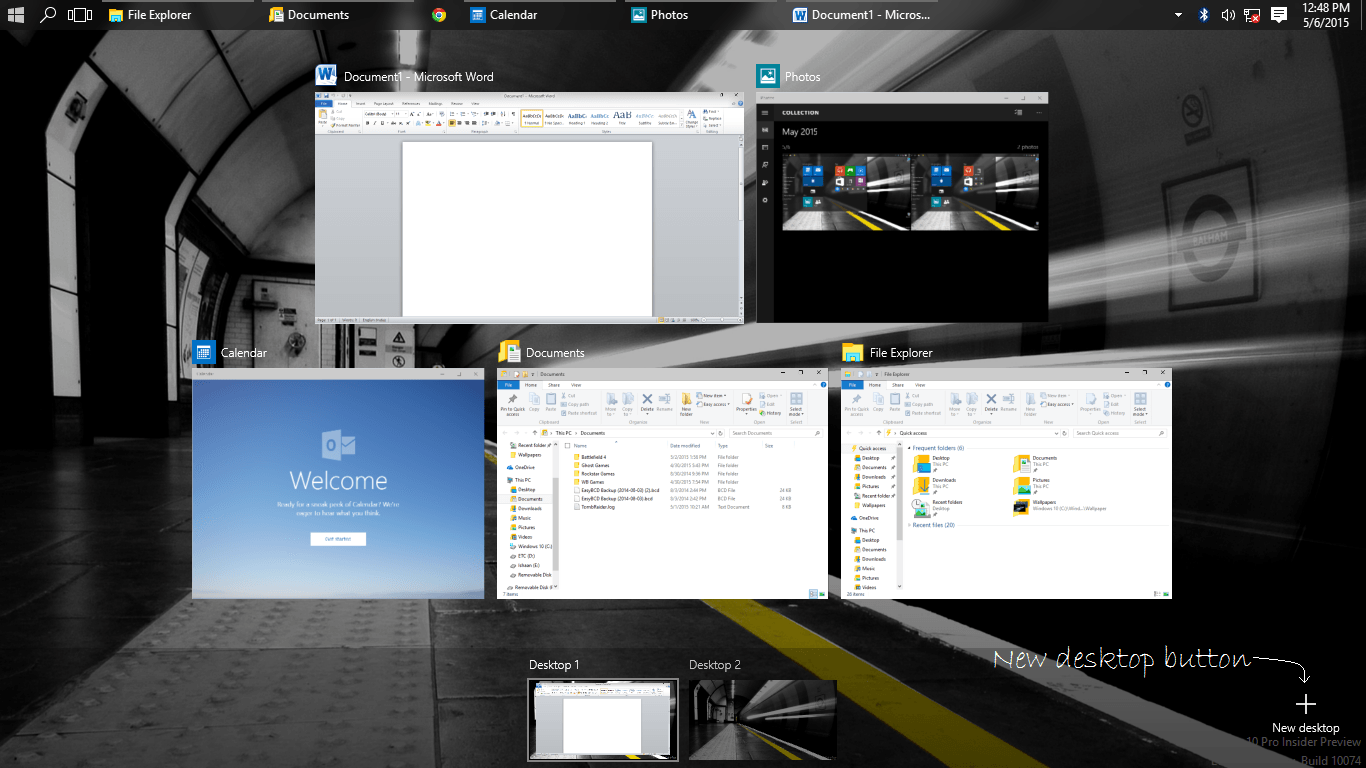Click the Task View icon on taskbar

[x=80, y=15]
